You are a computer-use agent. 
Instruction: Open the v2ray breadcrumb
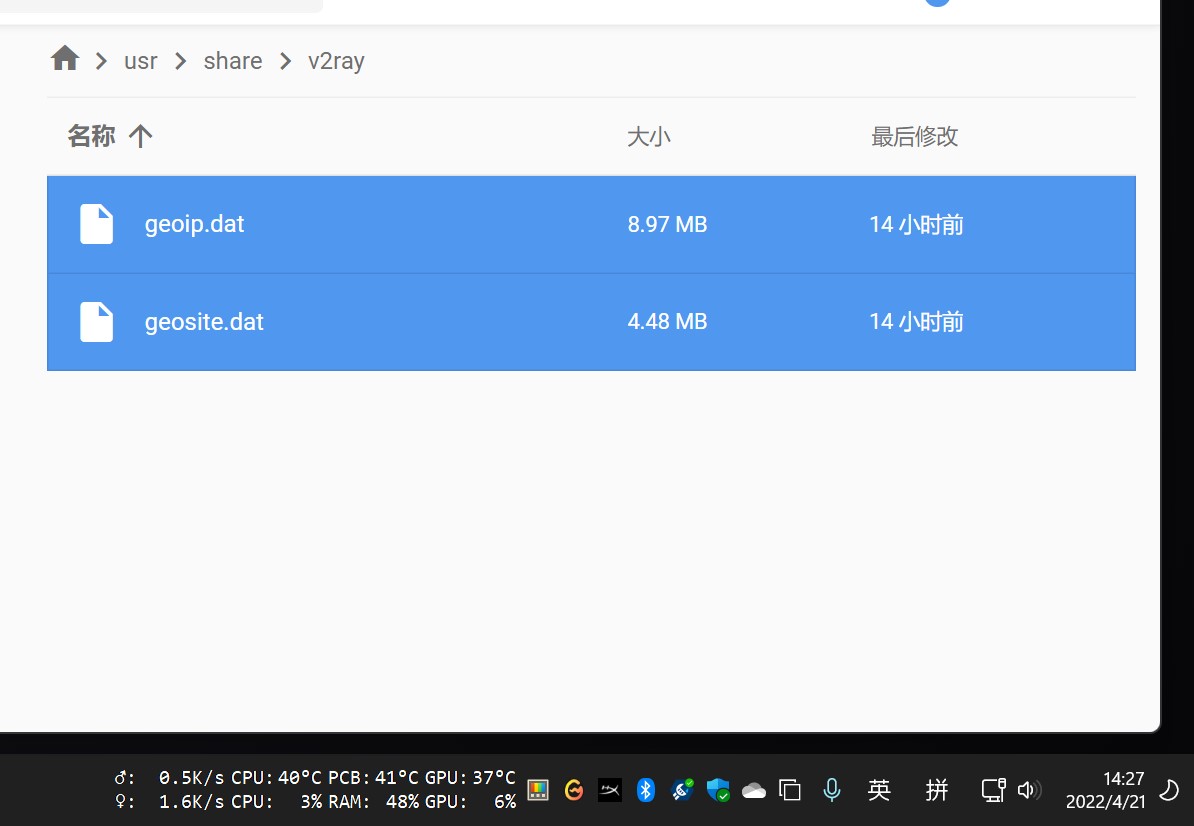coord(336,61)
